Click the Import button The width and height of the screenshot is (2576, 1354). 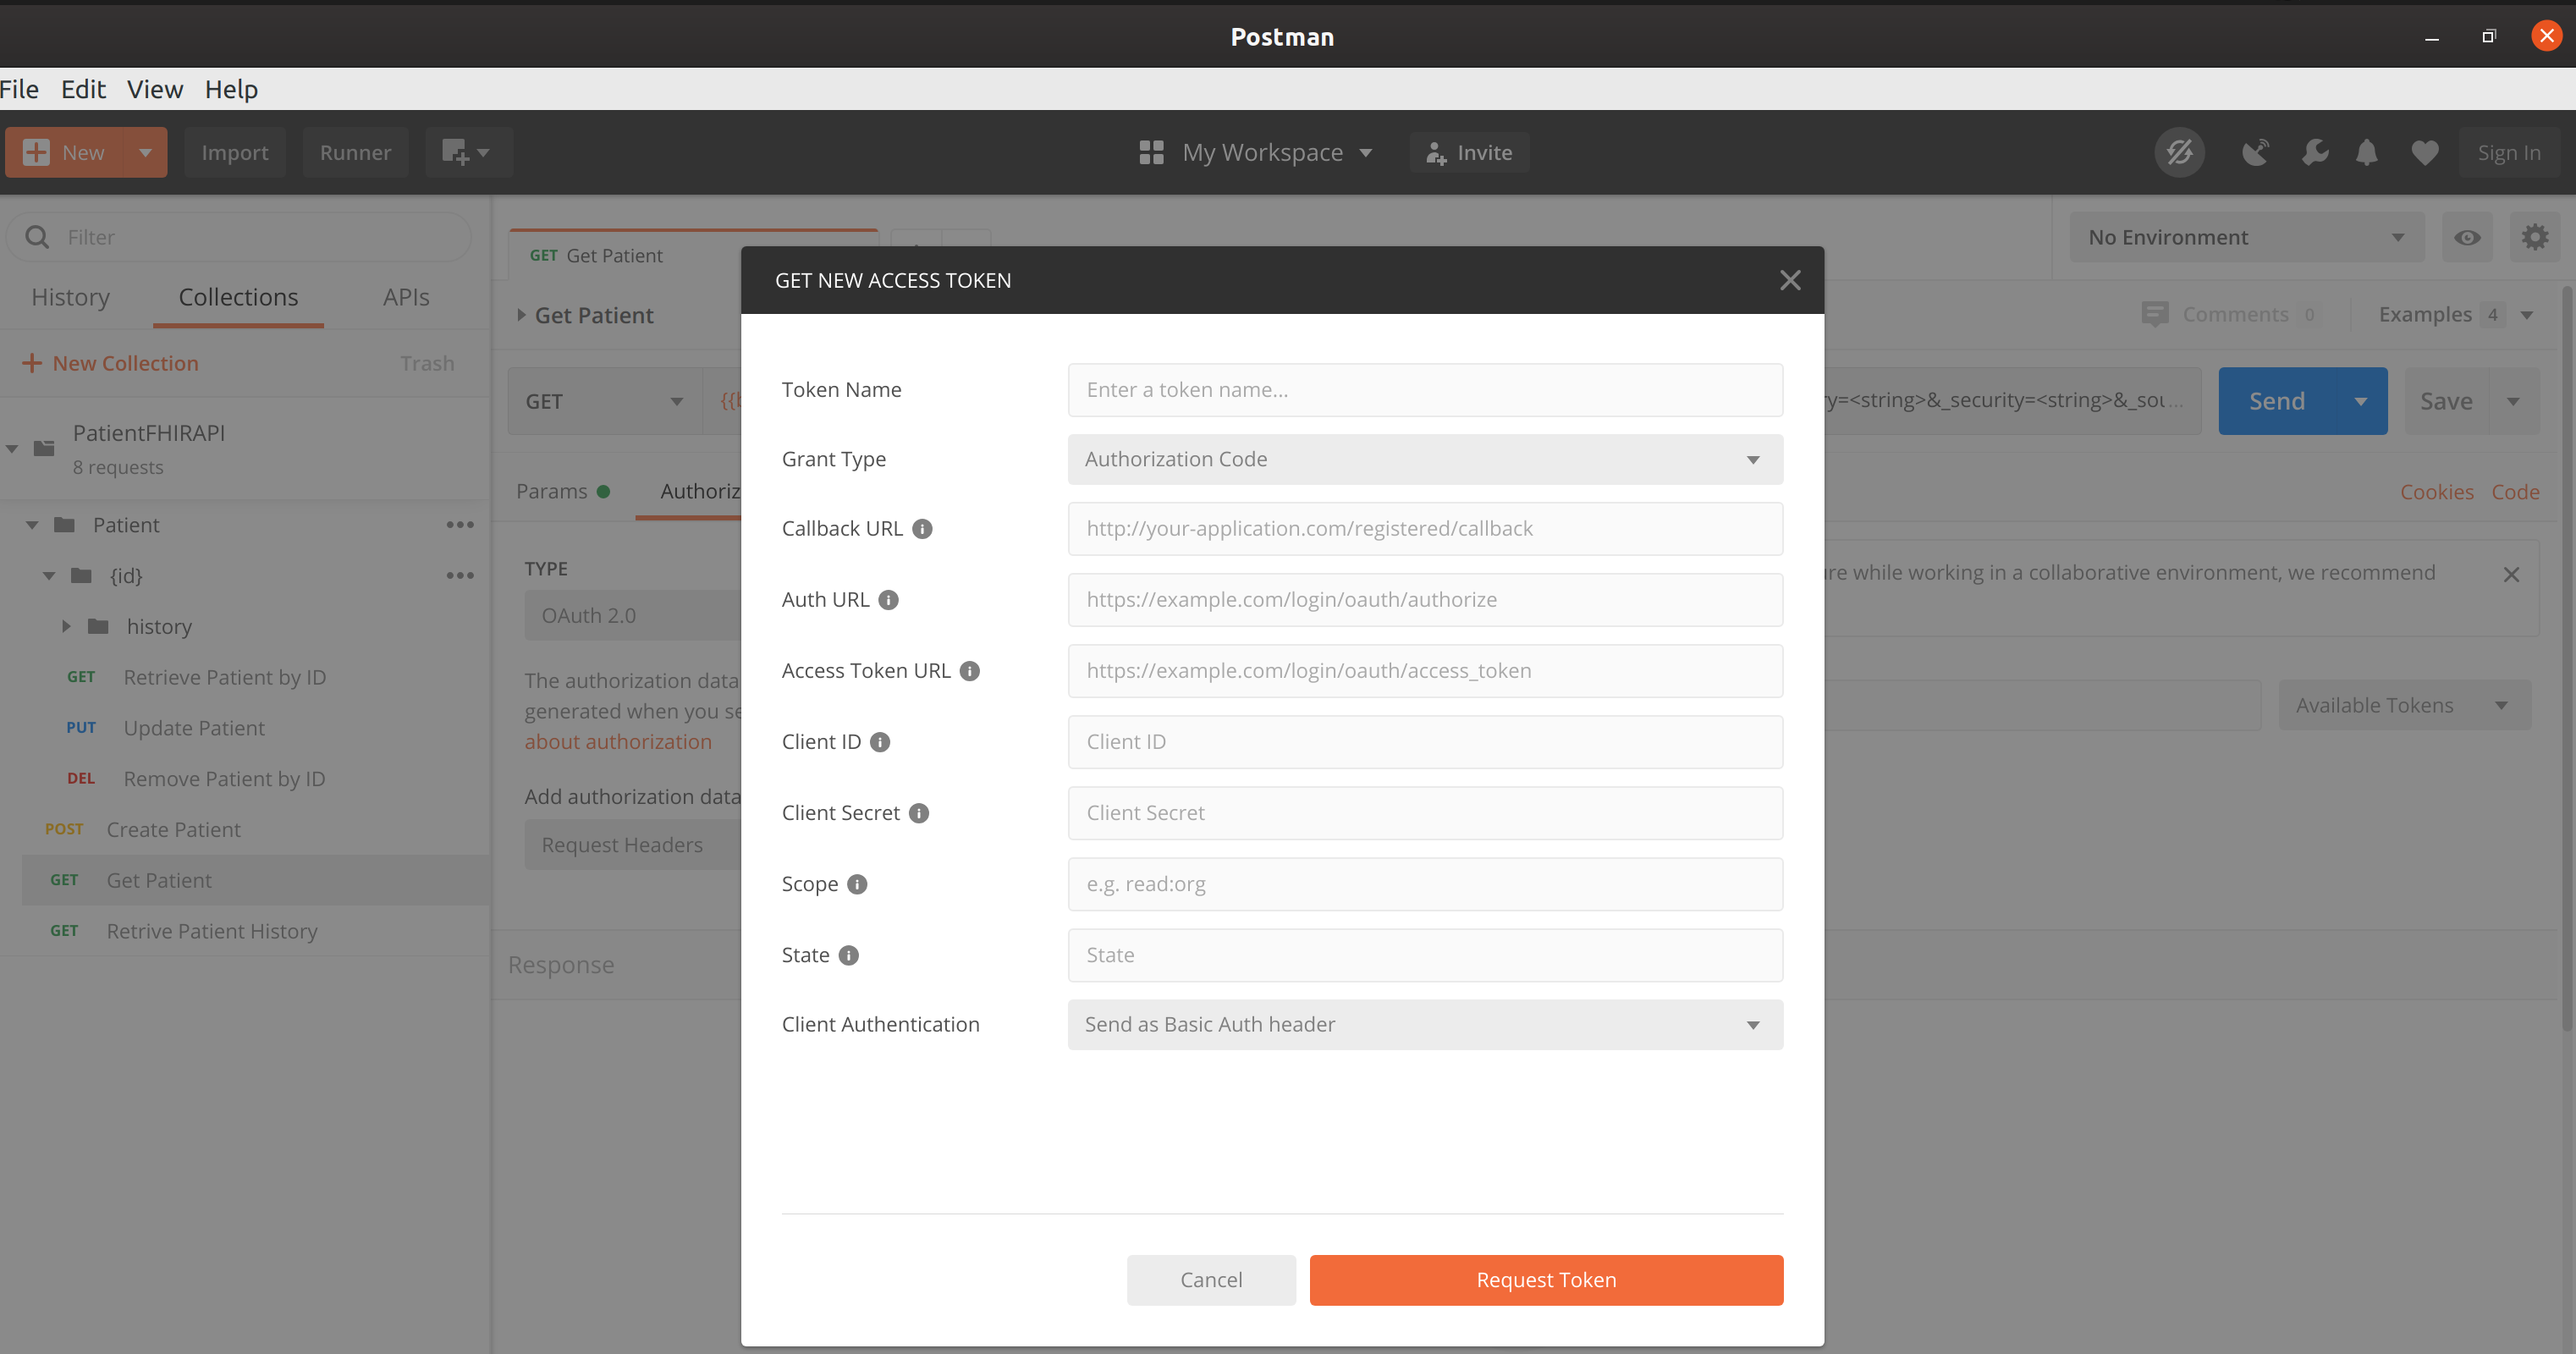point(234,152)
